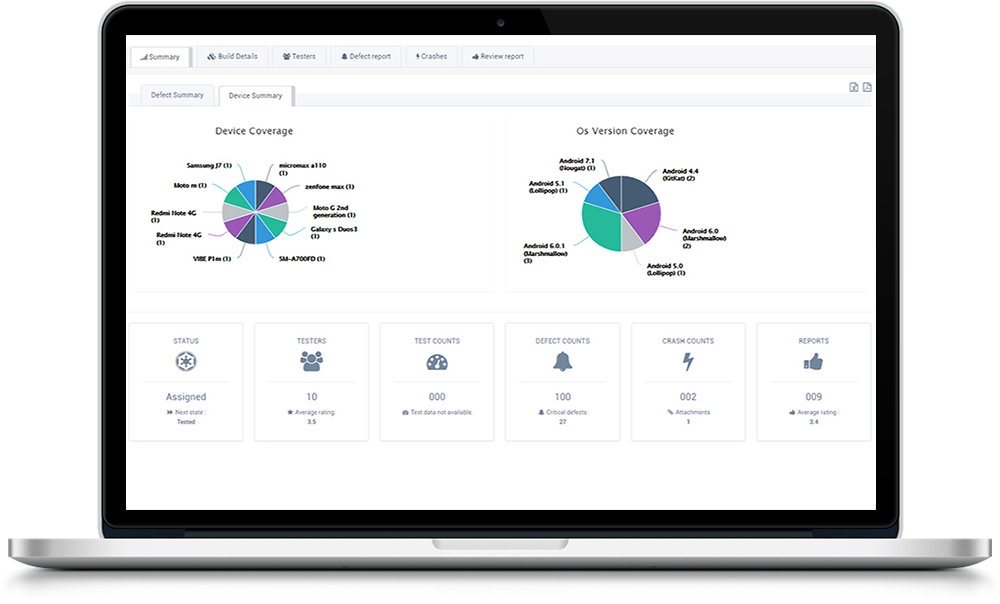This screenshot has width=1000, height=604.
Task: Click the test counts value '000'
Action: click(437, 397)
